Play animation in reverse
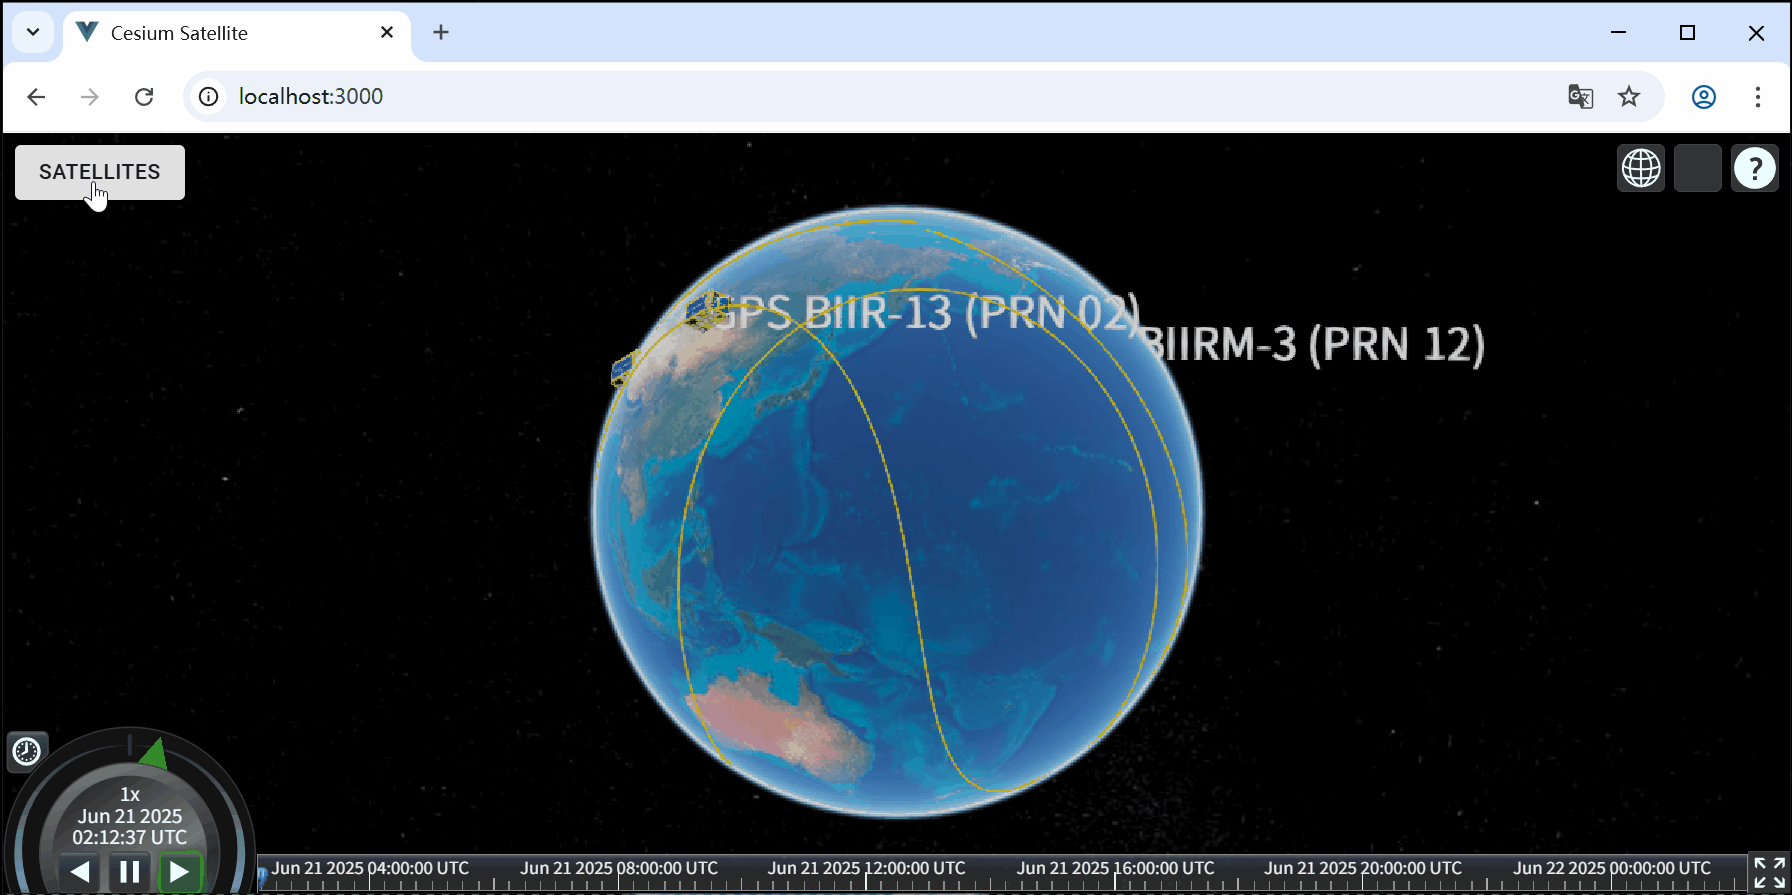Viewport: 1792px width, 895px height. coord(80,872)
